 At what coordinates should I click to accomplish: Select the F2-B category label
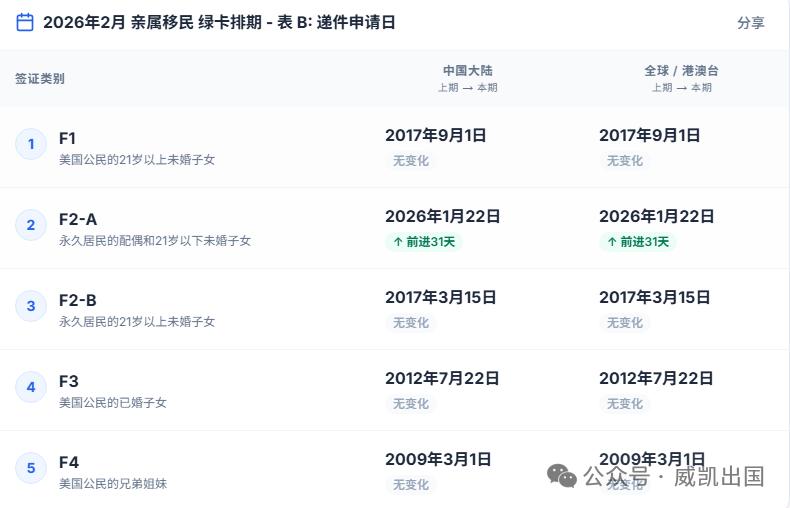(x=78, y=300)
